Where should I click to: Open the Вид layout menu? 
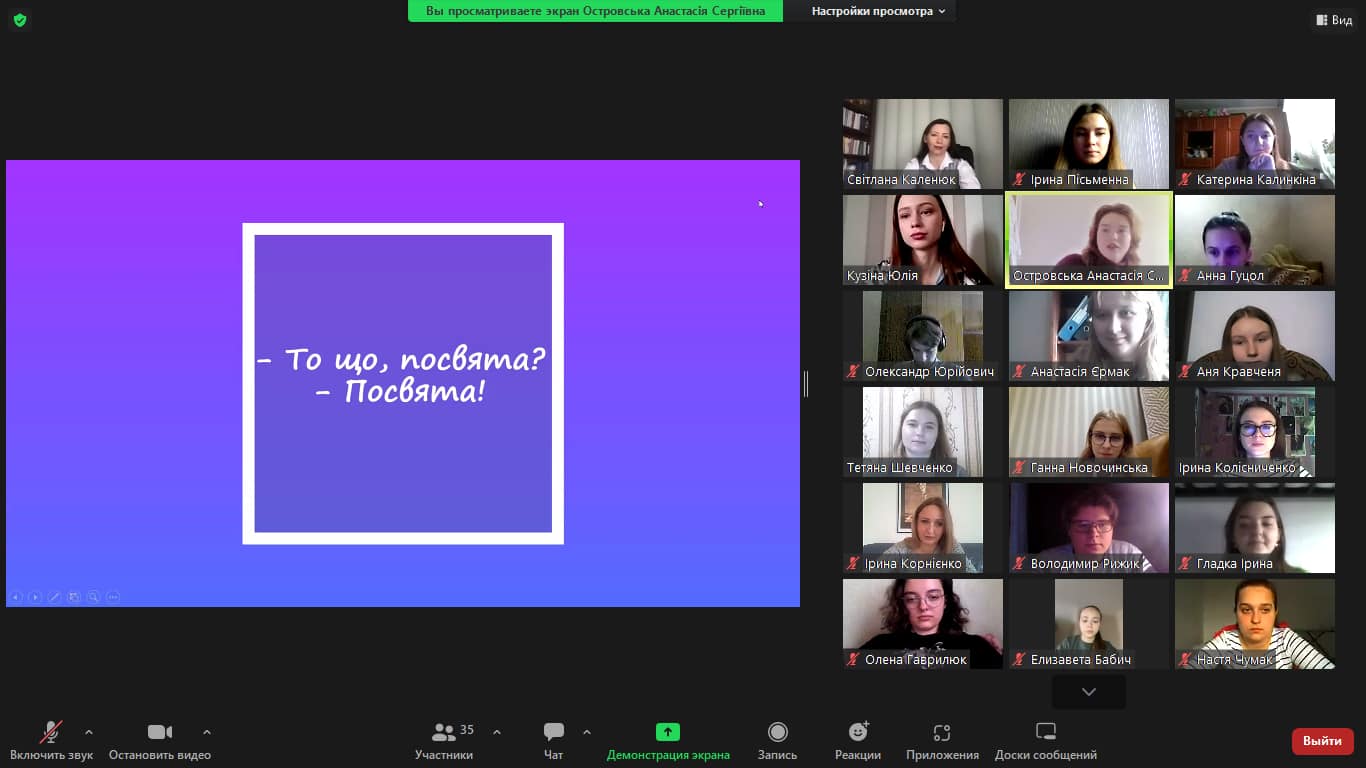coord(1334,20)
